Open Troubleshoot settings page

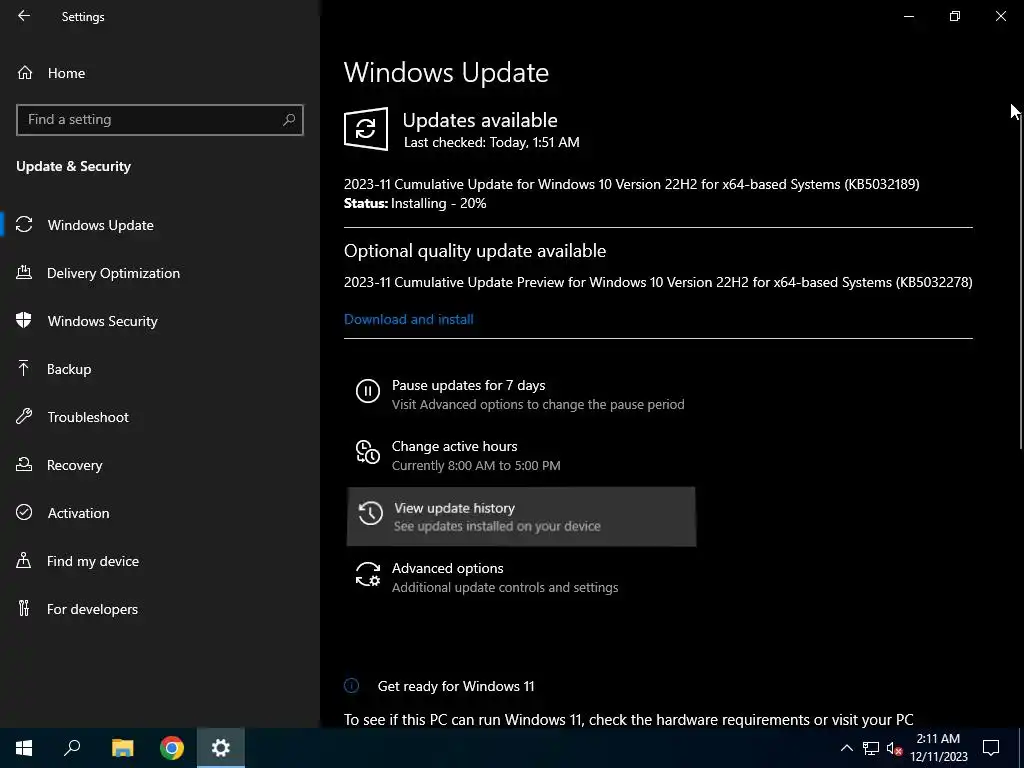(160, 417)
